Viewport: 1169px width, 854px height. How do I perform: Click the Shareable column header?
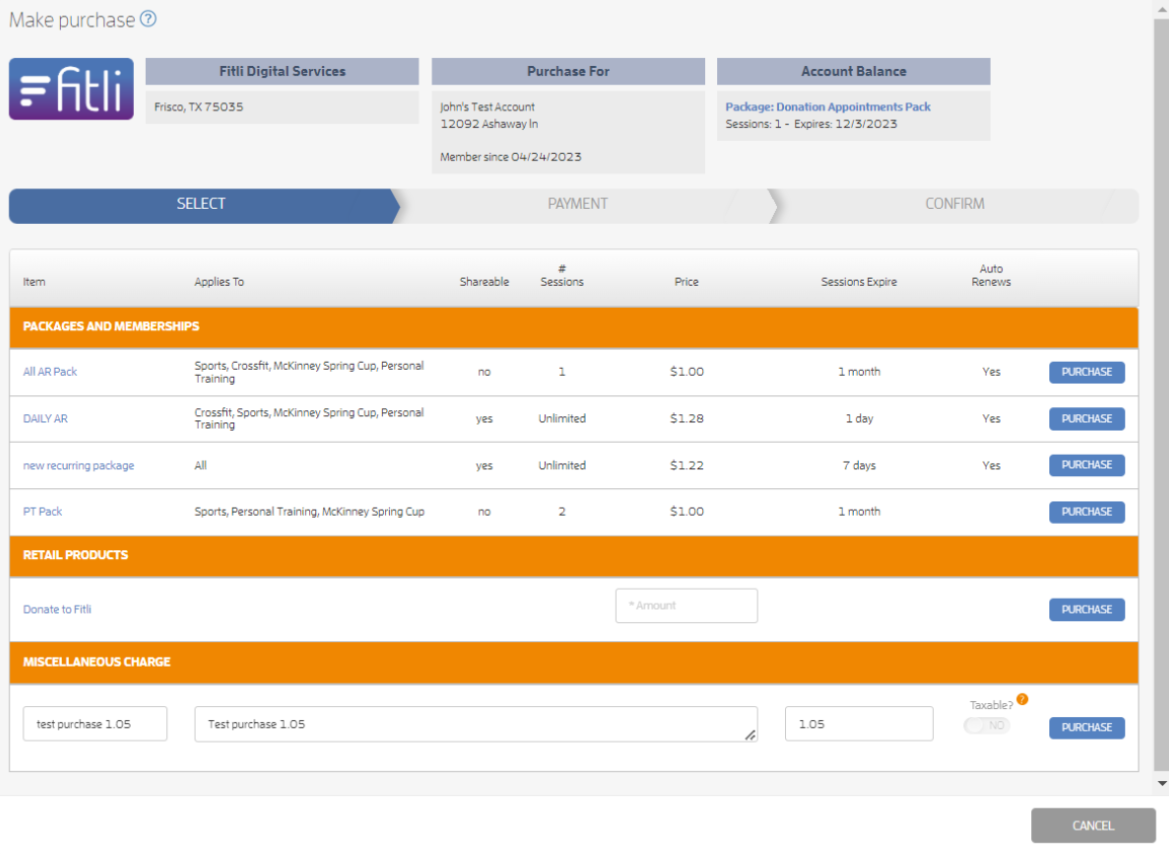pyautogui.click(x=485, y=282)
